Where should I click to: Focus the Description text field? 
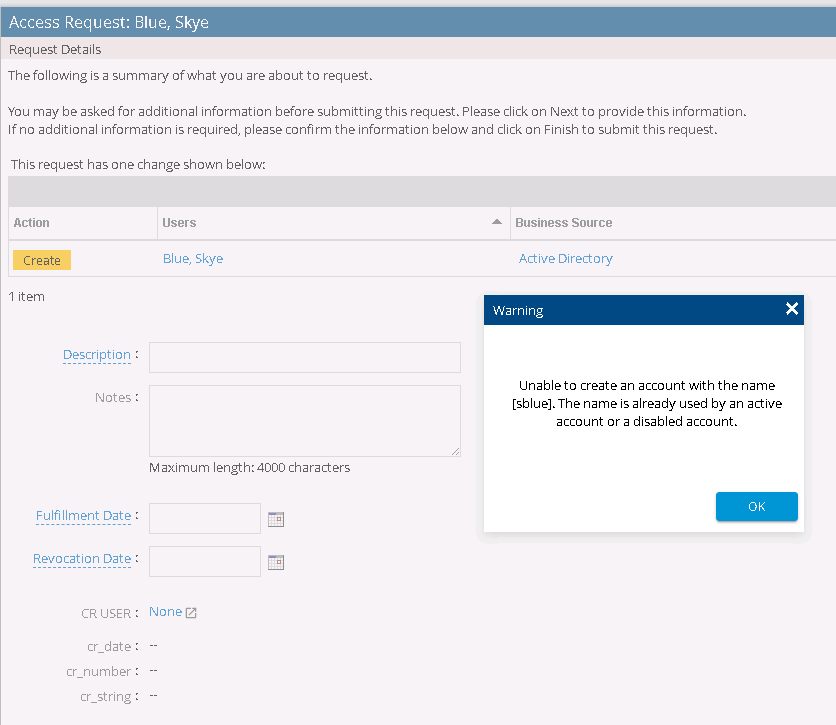pyautogui.click(x=304, y=357)
